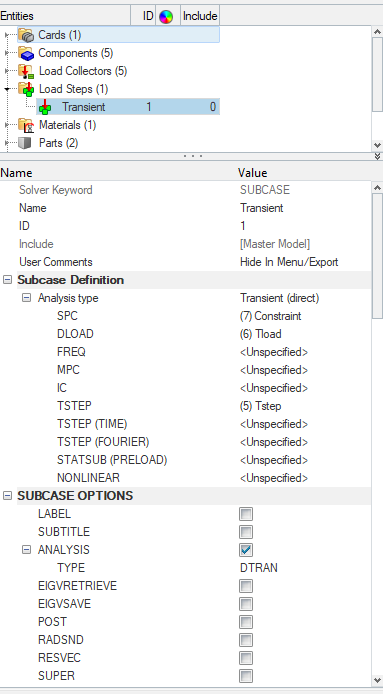Click the Solver Keyword value 'SUBCASE'

point(265,190)
